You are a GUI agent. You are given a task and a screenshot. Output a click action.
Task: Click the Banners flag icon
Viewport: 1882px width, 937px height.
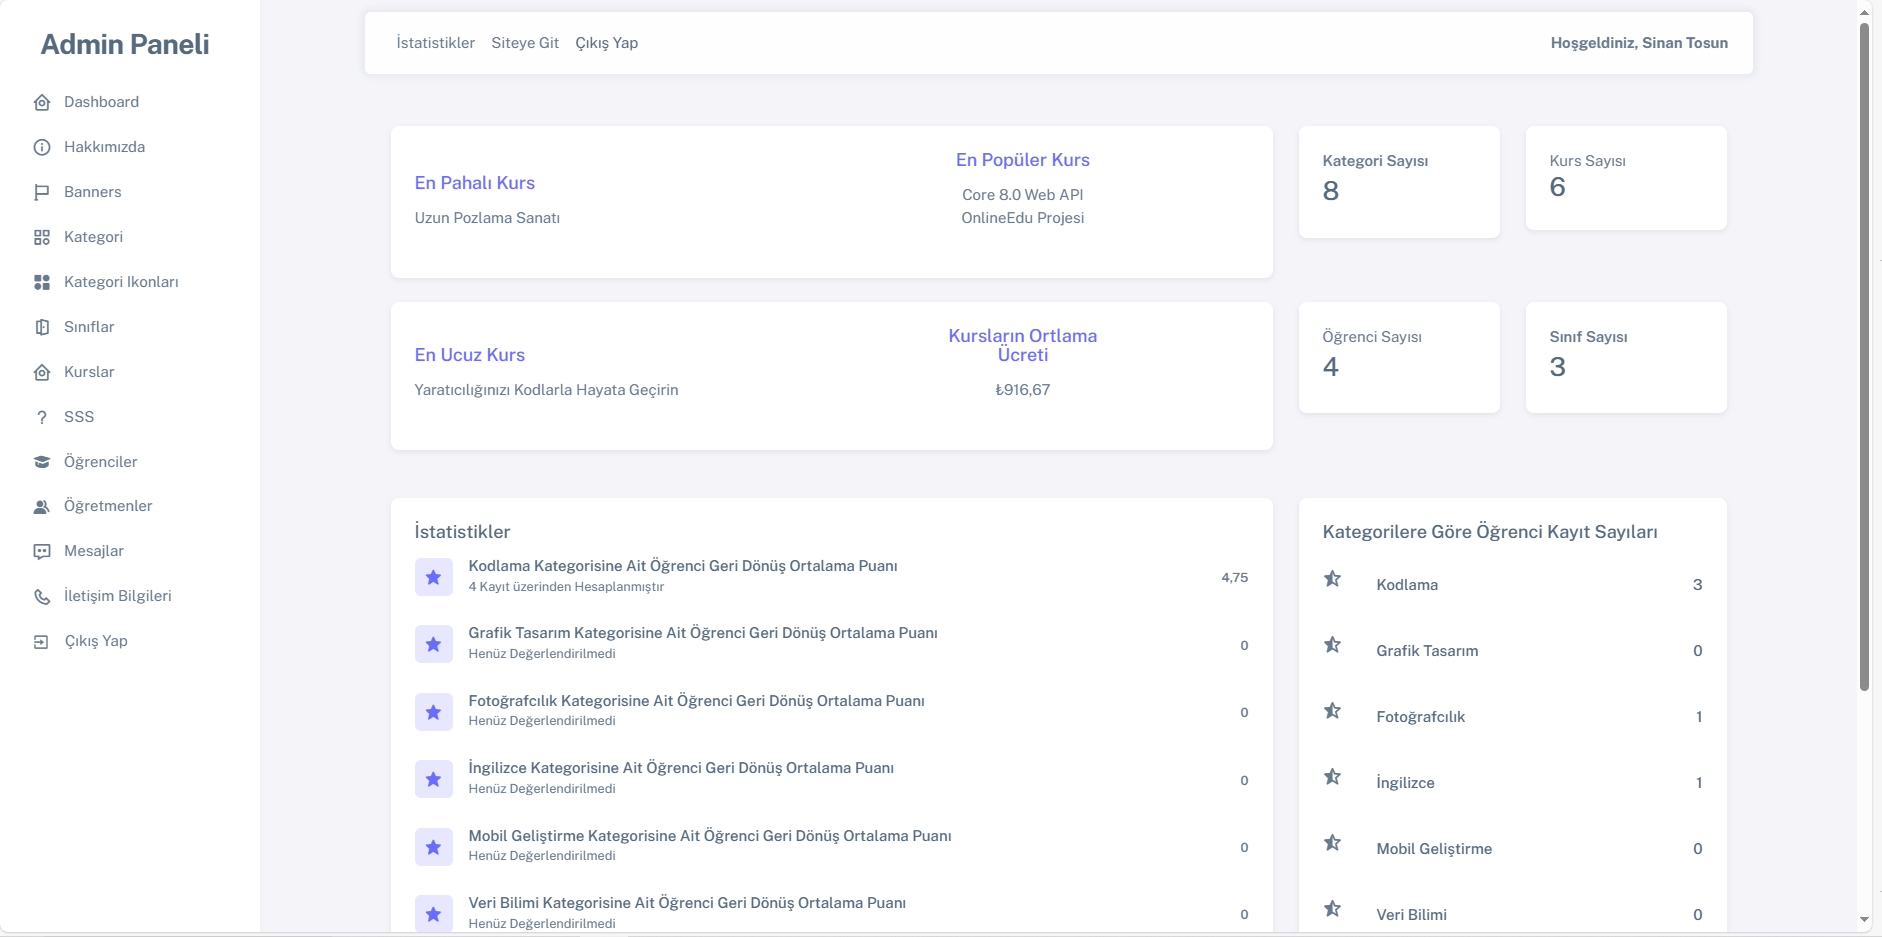pyautogui.click(x=42, y=193)
